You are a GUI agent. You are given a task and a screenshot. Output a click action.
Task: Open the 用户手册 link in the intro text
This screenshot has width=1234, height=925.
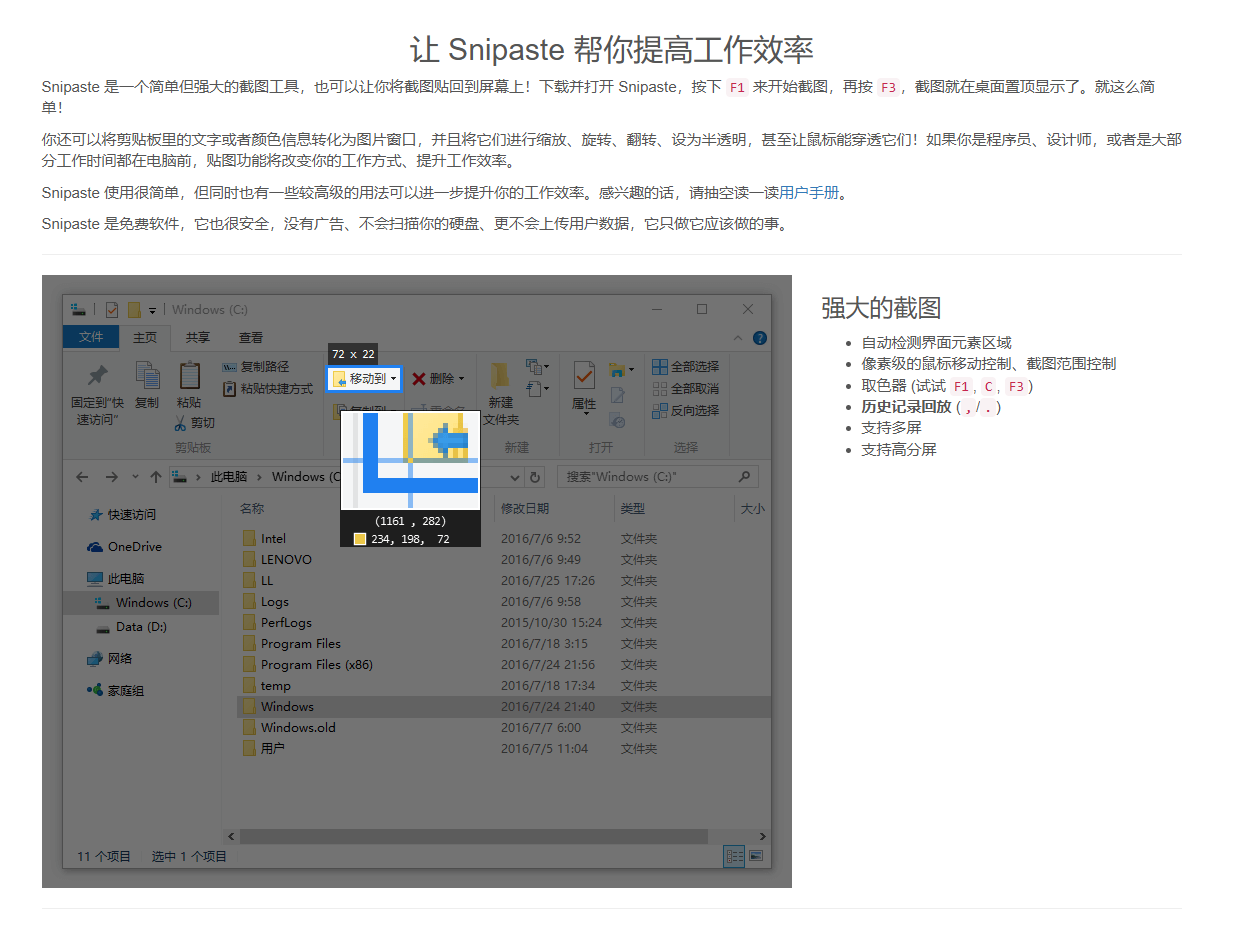pyautogui.click(x=809, y=193)
